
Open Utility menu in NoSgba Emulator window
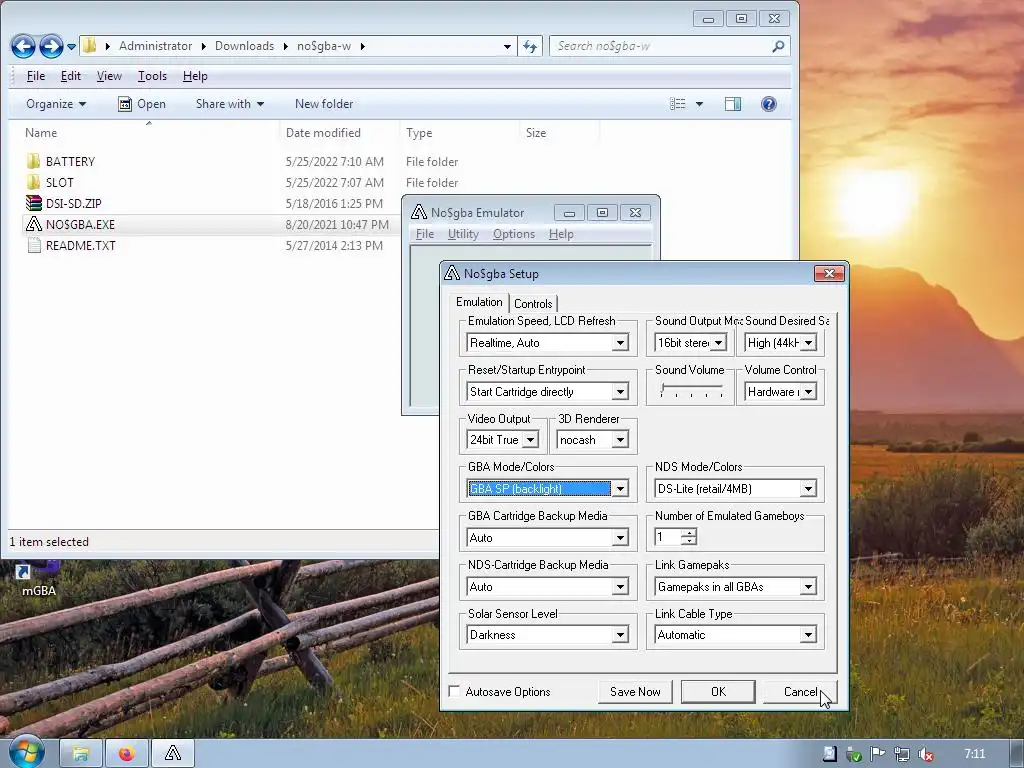click(463, 234)
